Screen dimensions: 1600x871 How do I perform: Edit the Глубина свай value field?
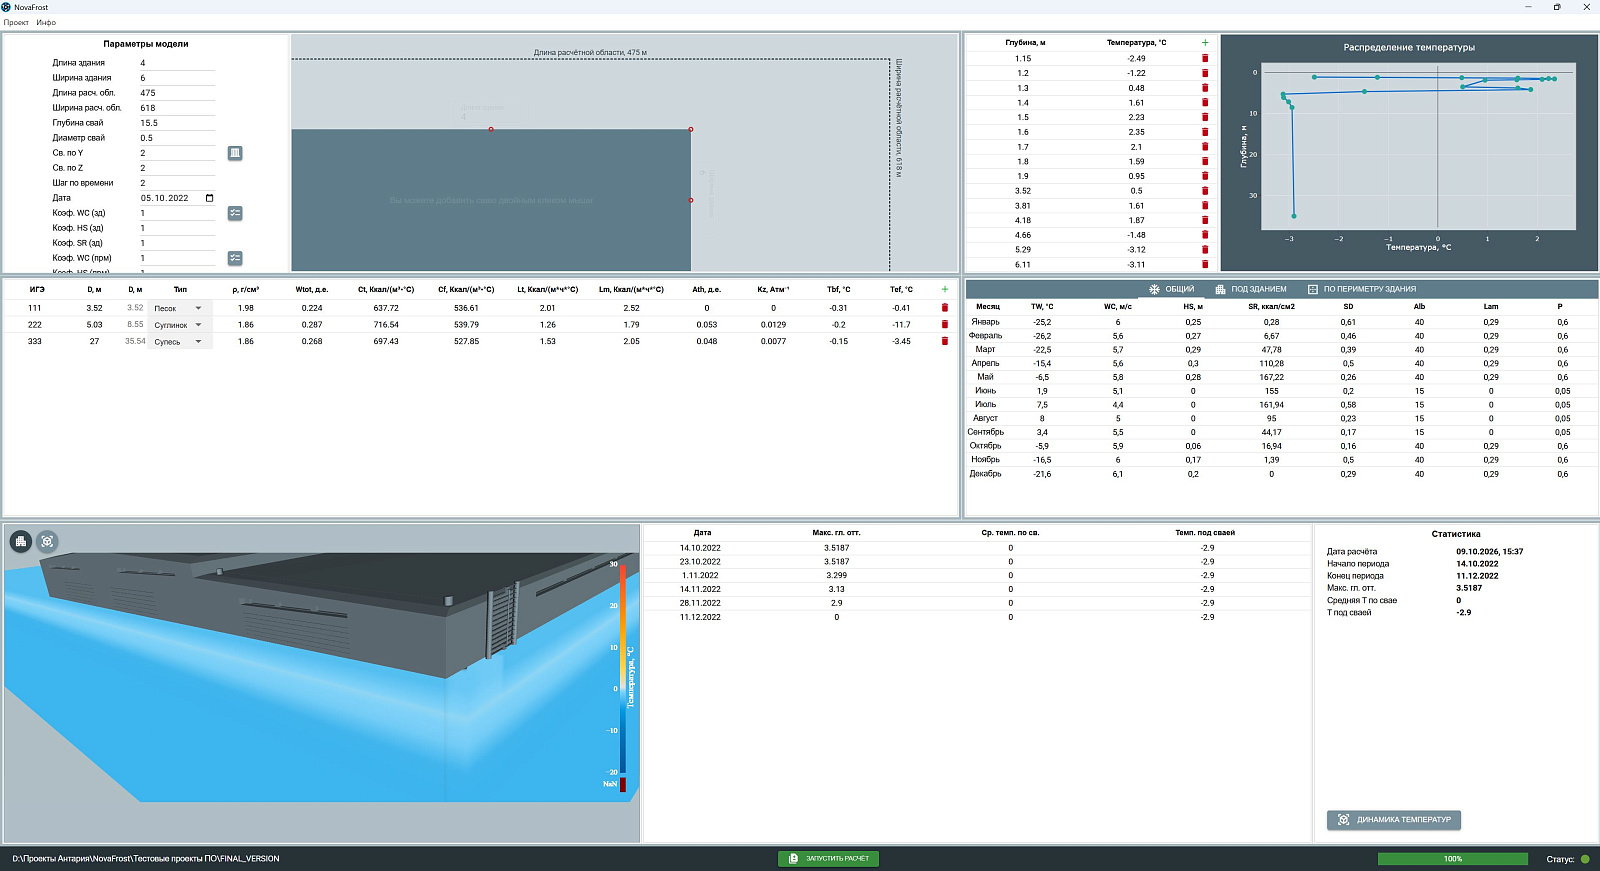point(177,123)
